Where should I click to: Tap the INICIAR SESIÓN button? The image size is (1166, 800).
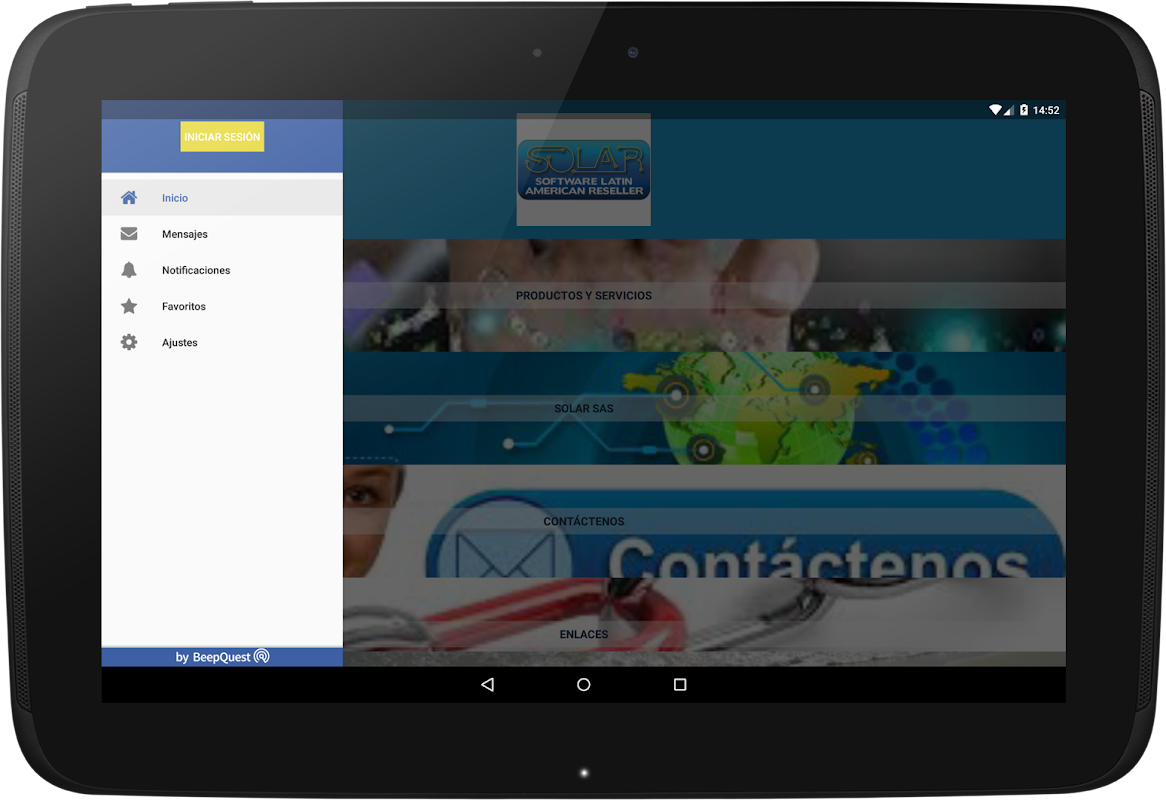pyautogui.click(x=222, y=137)
